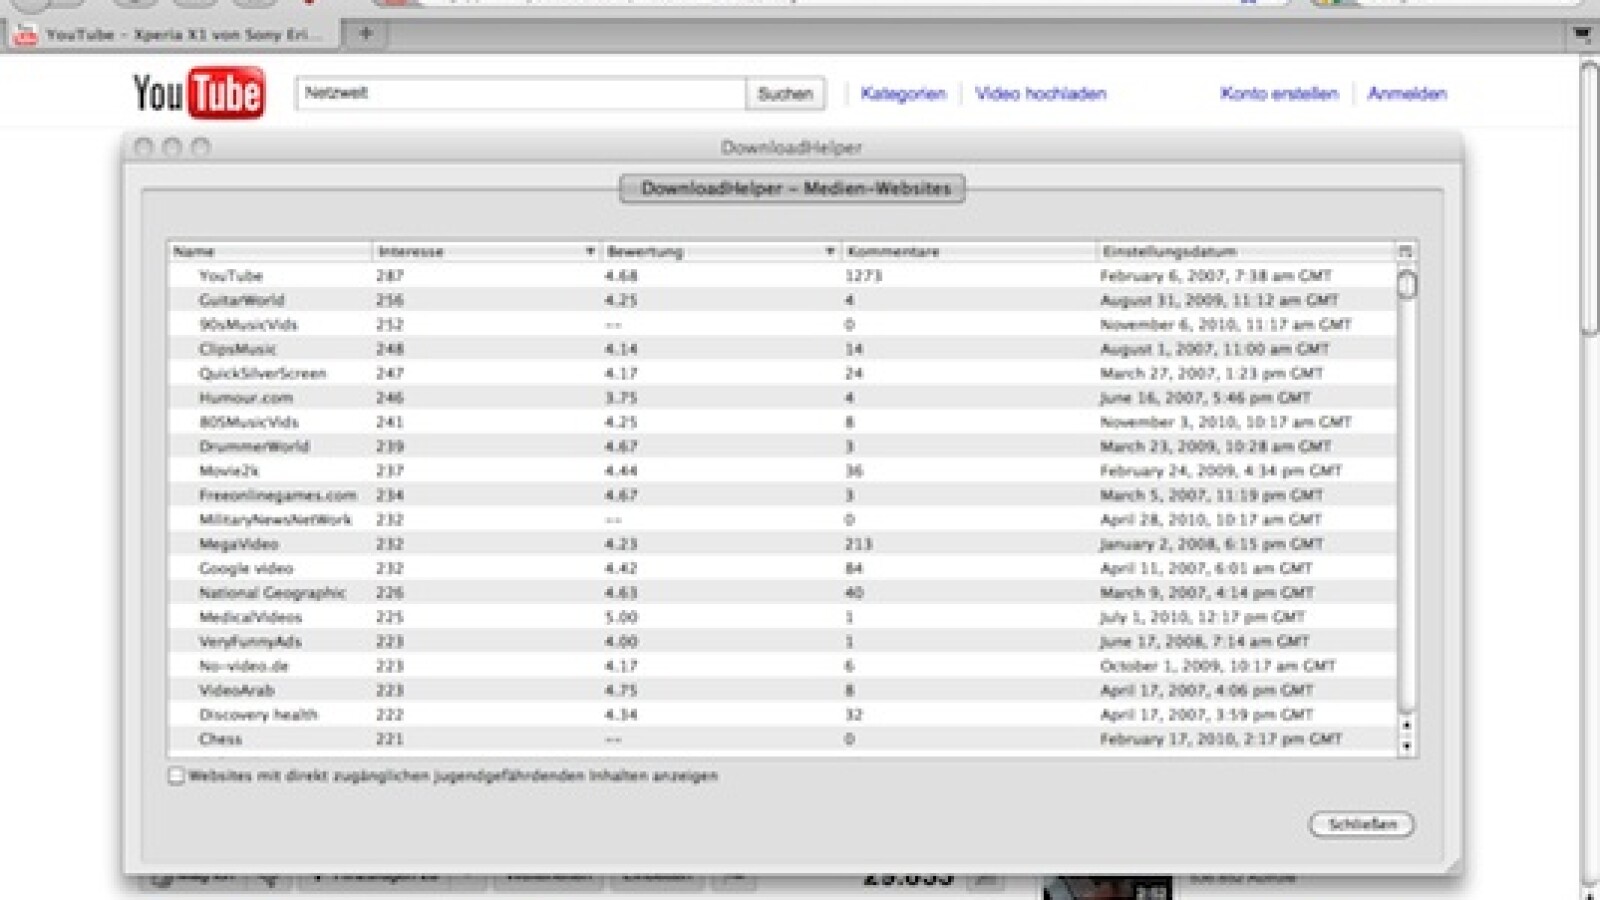Enable showing websites with jugendgefährdenden Inhalten

(x=176, y=775)
